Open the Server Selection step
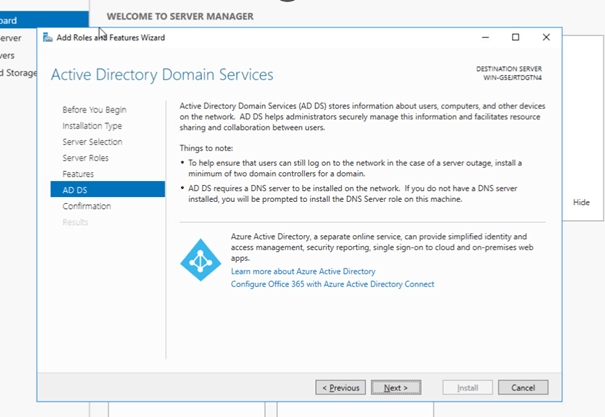The width and height of the screenshot is (605, 417). [93, 141]
